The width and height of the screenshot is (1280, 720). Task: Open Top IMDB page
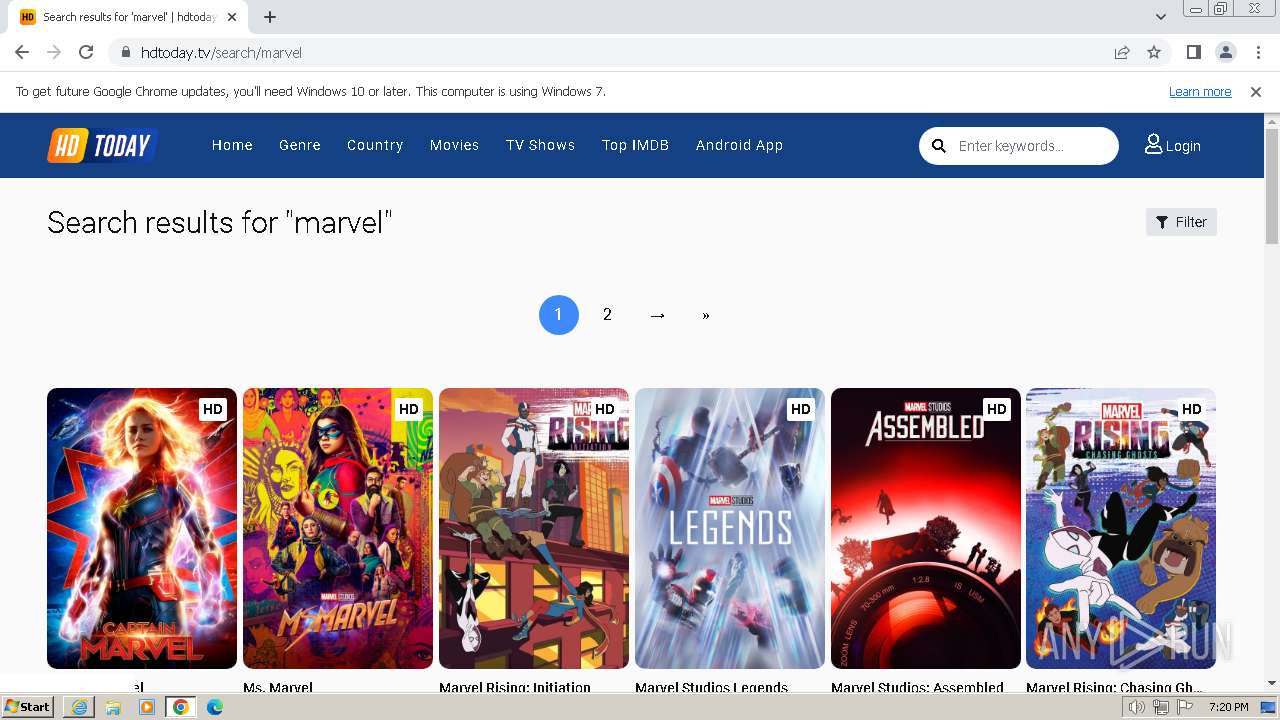635,145
